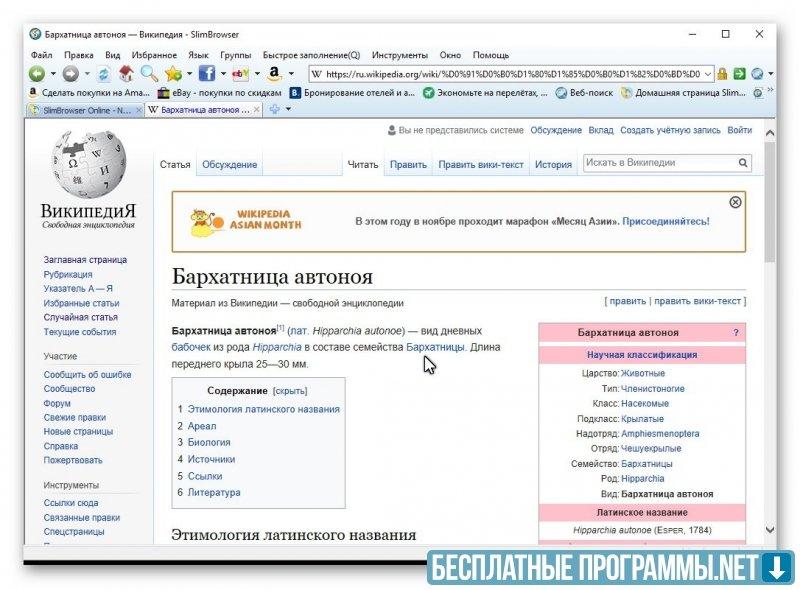Click the Wikipedia search input field

click(x=660, y=163)
